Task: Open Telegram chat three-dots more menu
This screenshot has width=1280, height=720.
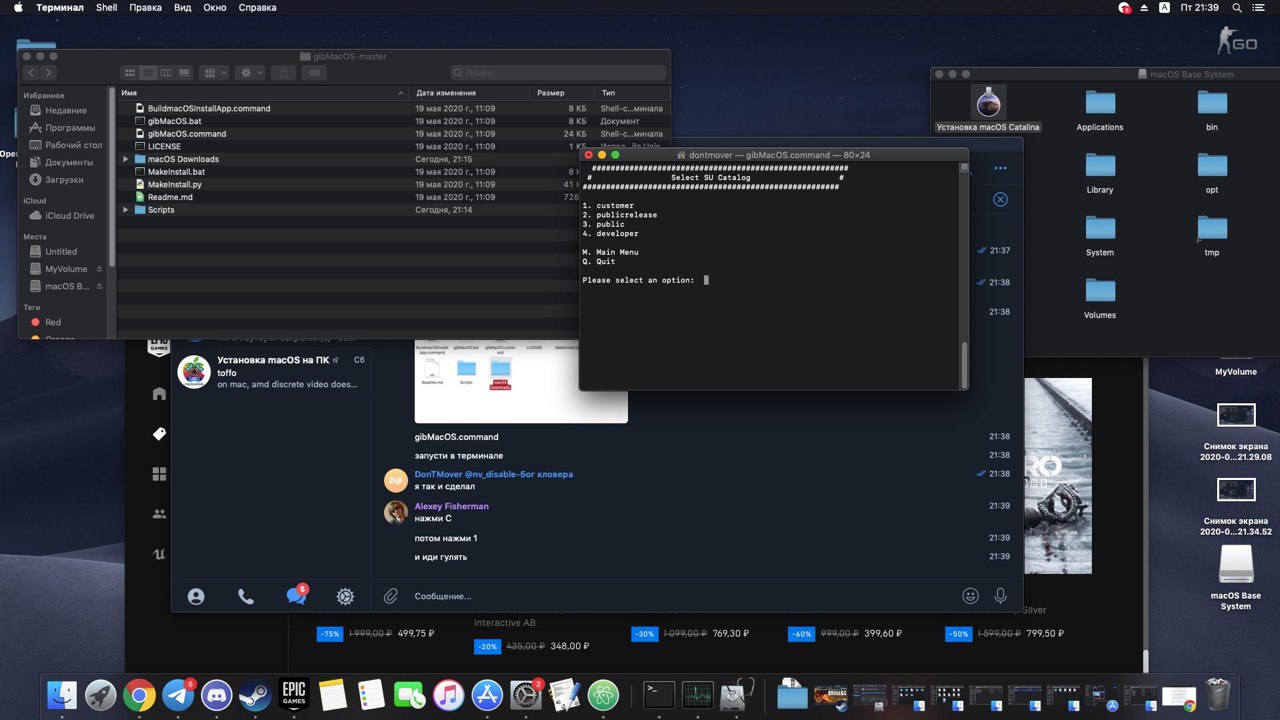Action: (1000, 168)
